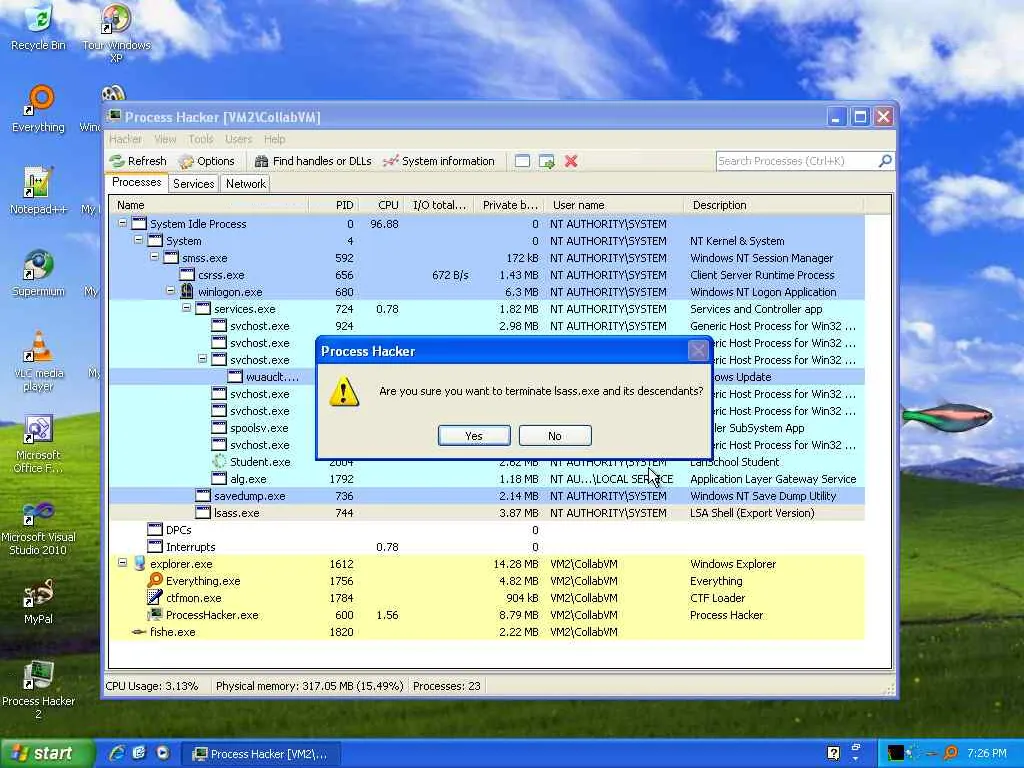
Task: Launch Internet Explorer from Quick Launch
Action: [x=117, y=754]
